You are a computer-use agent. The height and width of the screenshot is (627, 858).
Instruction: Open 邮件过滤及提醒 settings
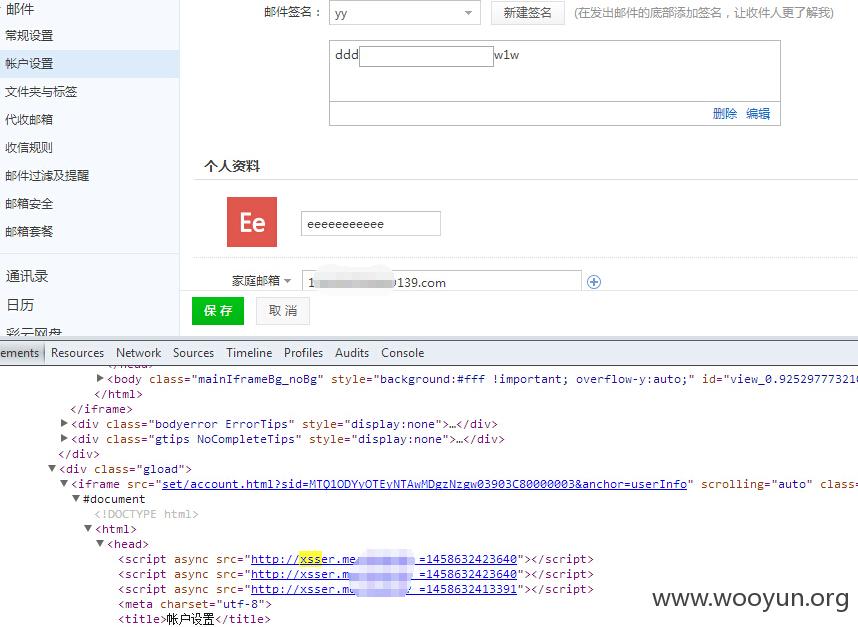coord(47,176)
